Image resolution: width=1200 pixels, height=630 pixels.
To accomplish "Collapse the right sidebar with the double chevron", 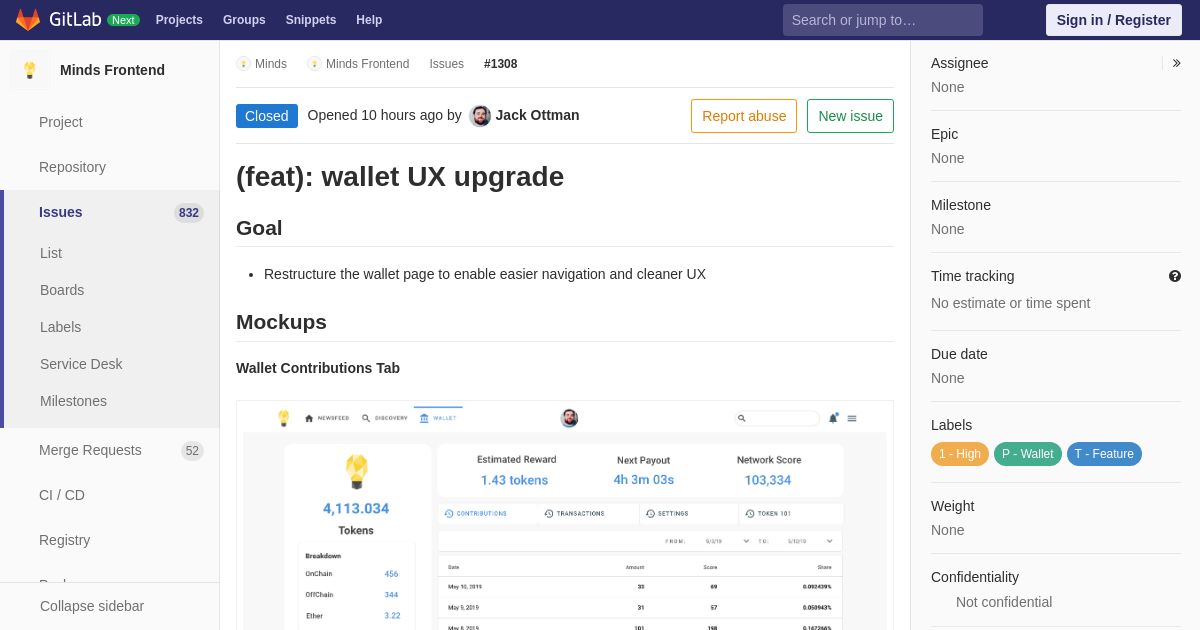I will [1176, 63].
